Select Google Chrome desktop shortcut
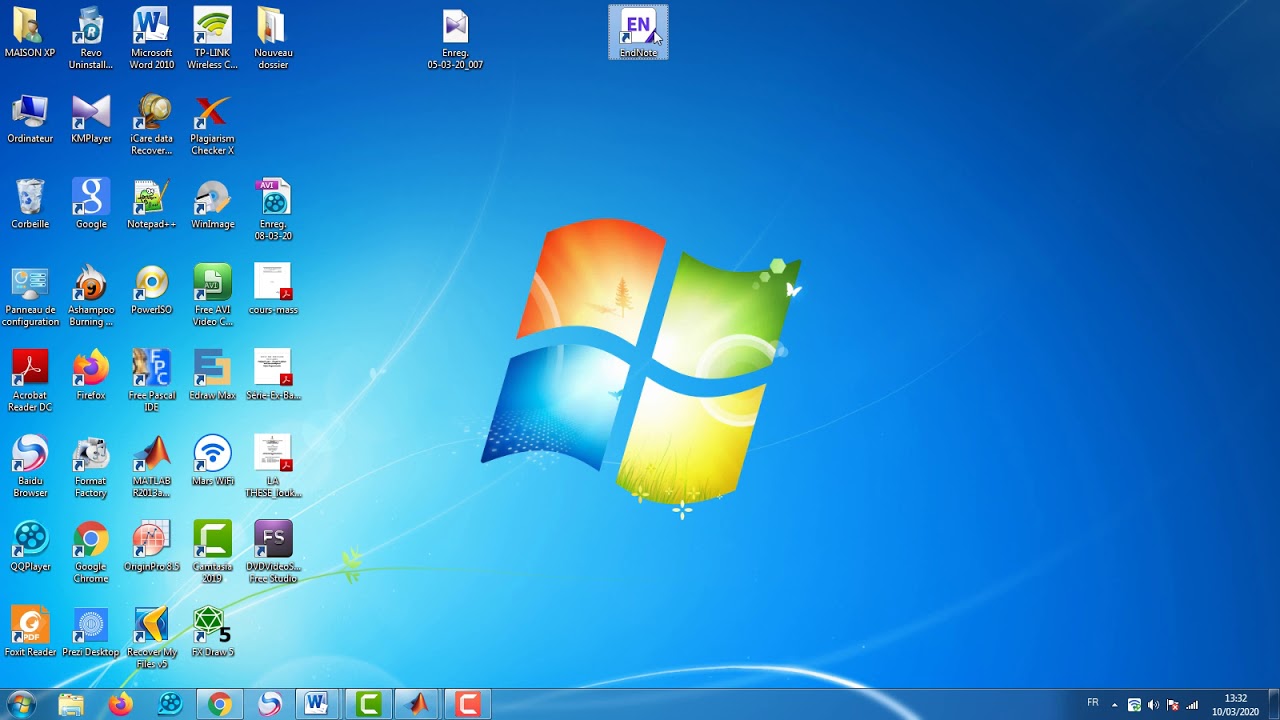Image resolution: width=1280 pixels, height=720 pixels. [91, 552]
